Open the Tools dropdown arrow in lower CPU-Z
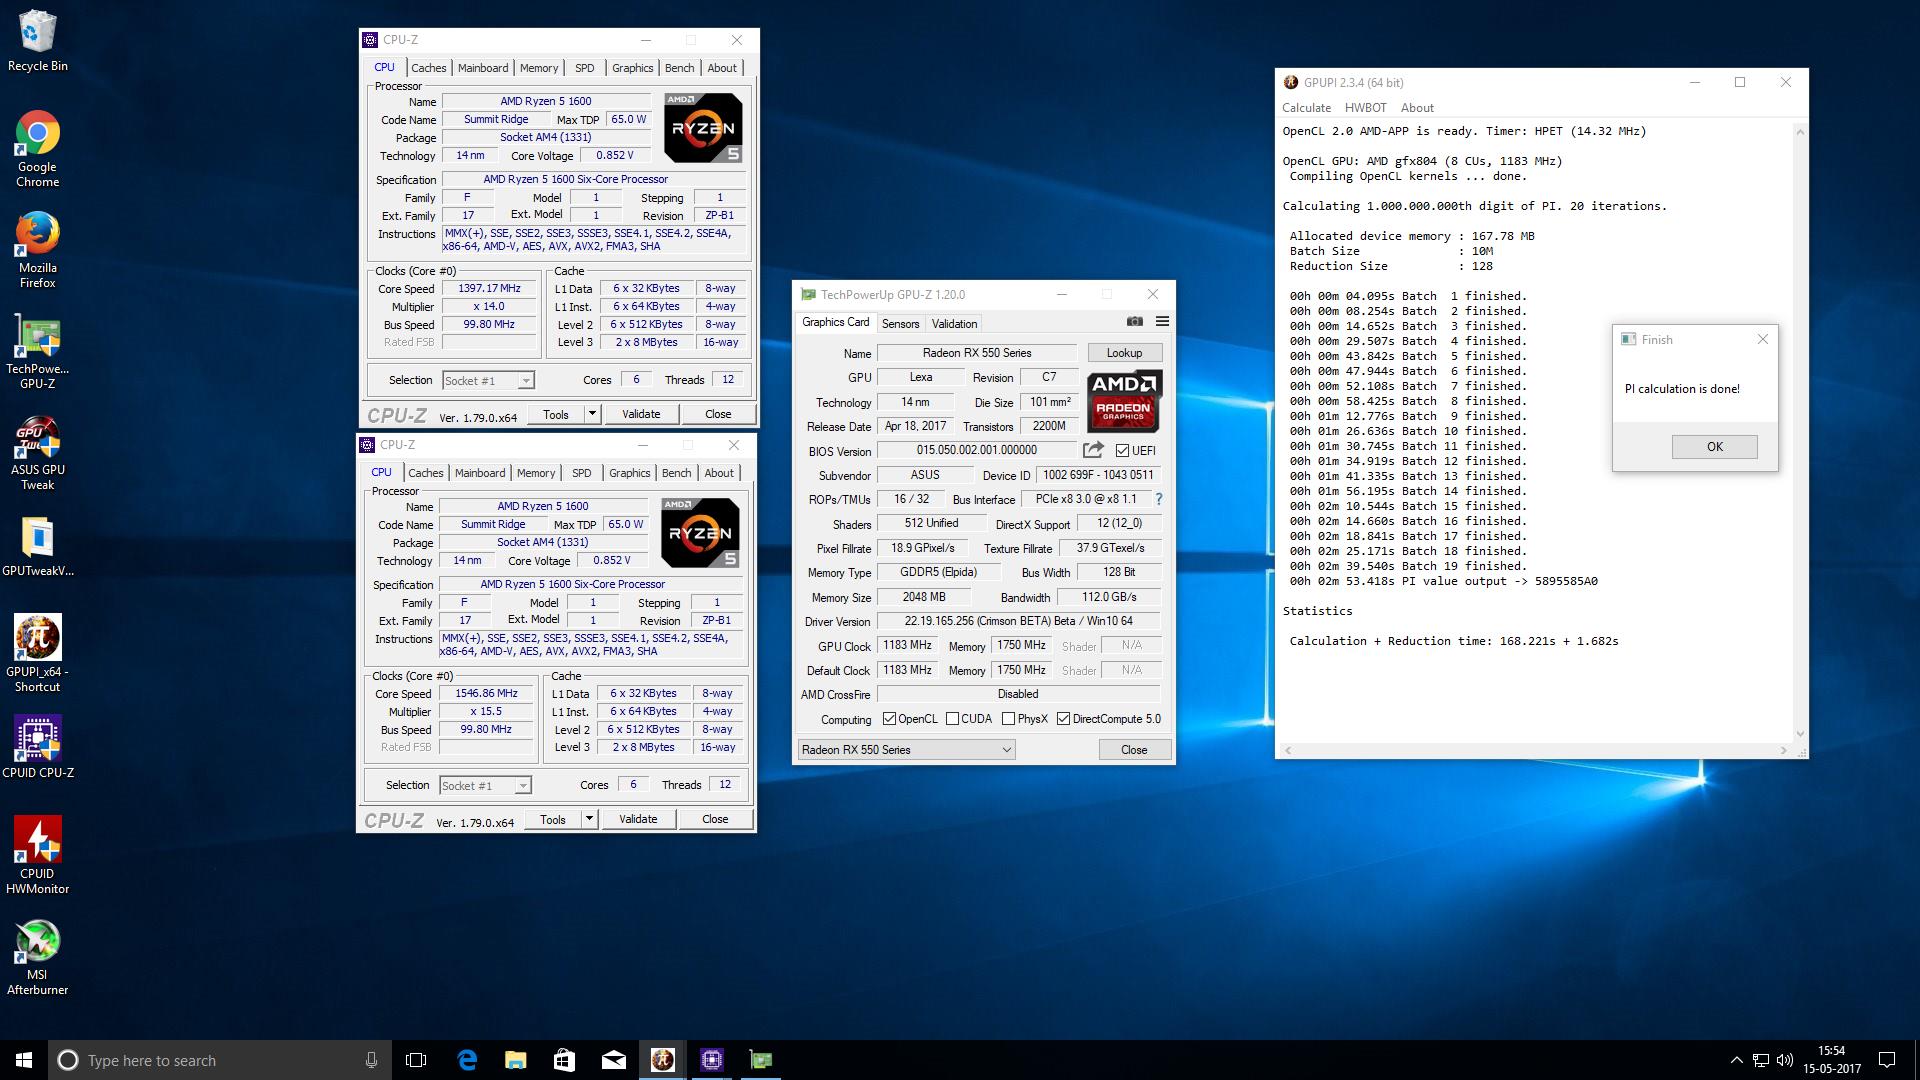1920x1080 pixels. (589, 818)
